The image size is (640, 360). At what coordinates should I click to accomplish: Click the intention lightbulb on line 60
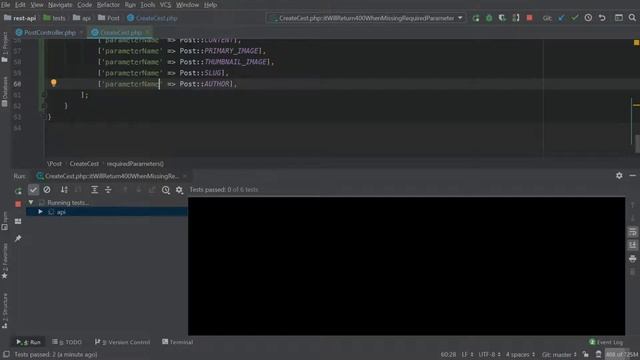[53, 83]
